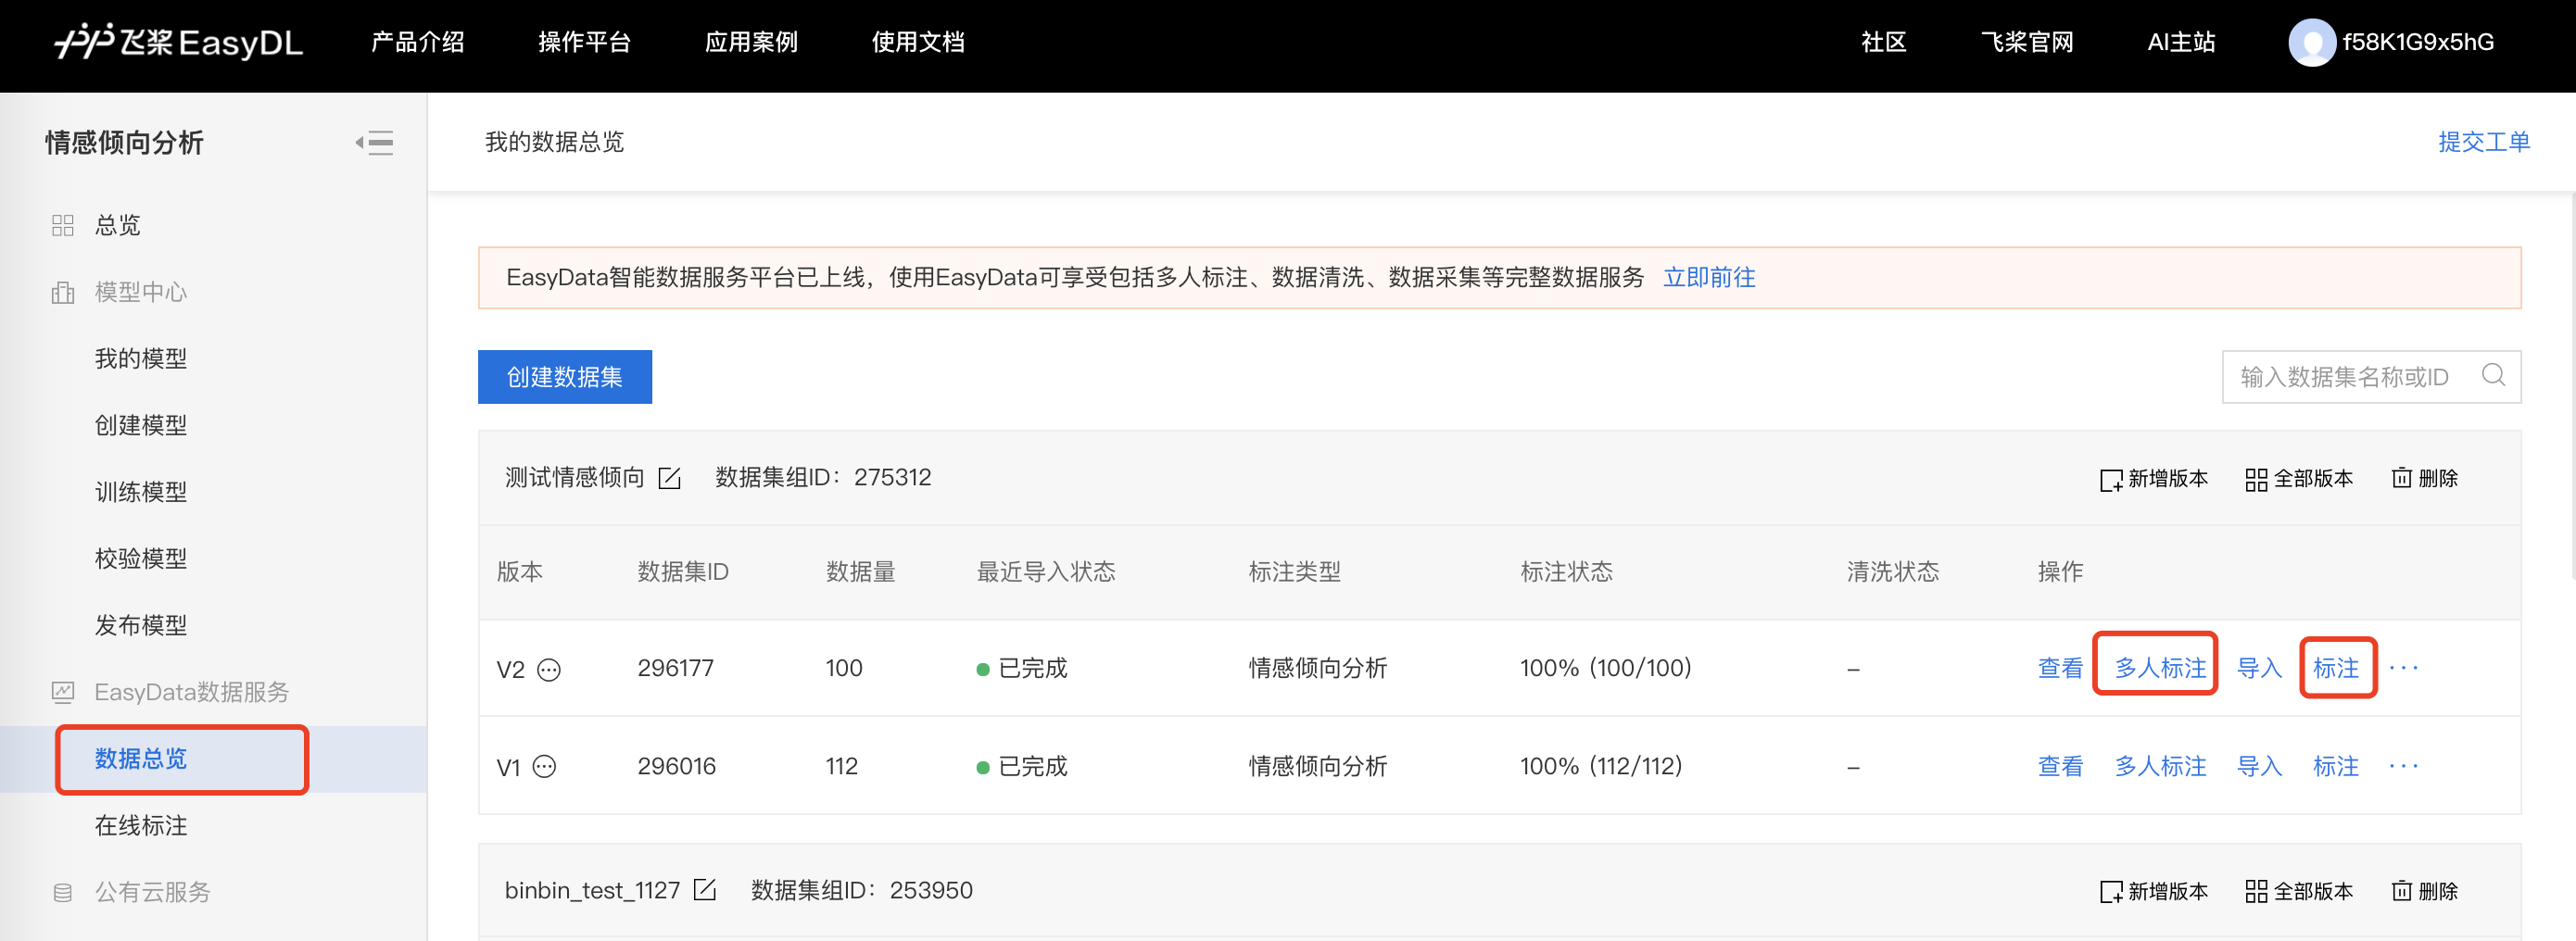Click the 我的数据总览 page heading
The height and width of the screenshot is (941, 2576).
[x=555, y=142]
